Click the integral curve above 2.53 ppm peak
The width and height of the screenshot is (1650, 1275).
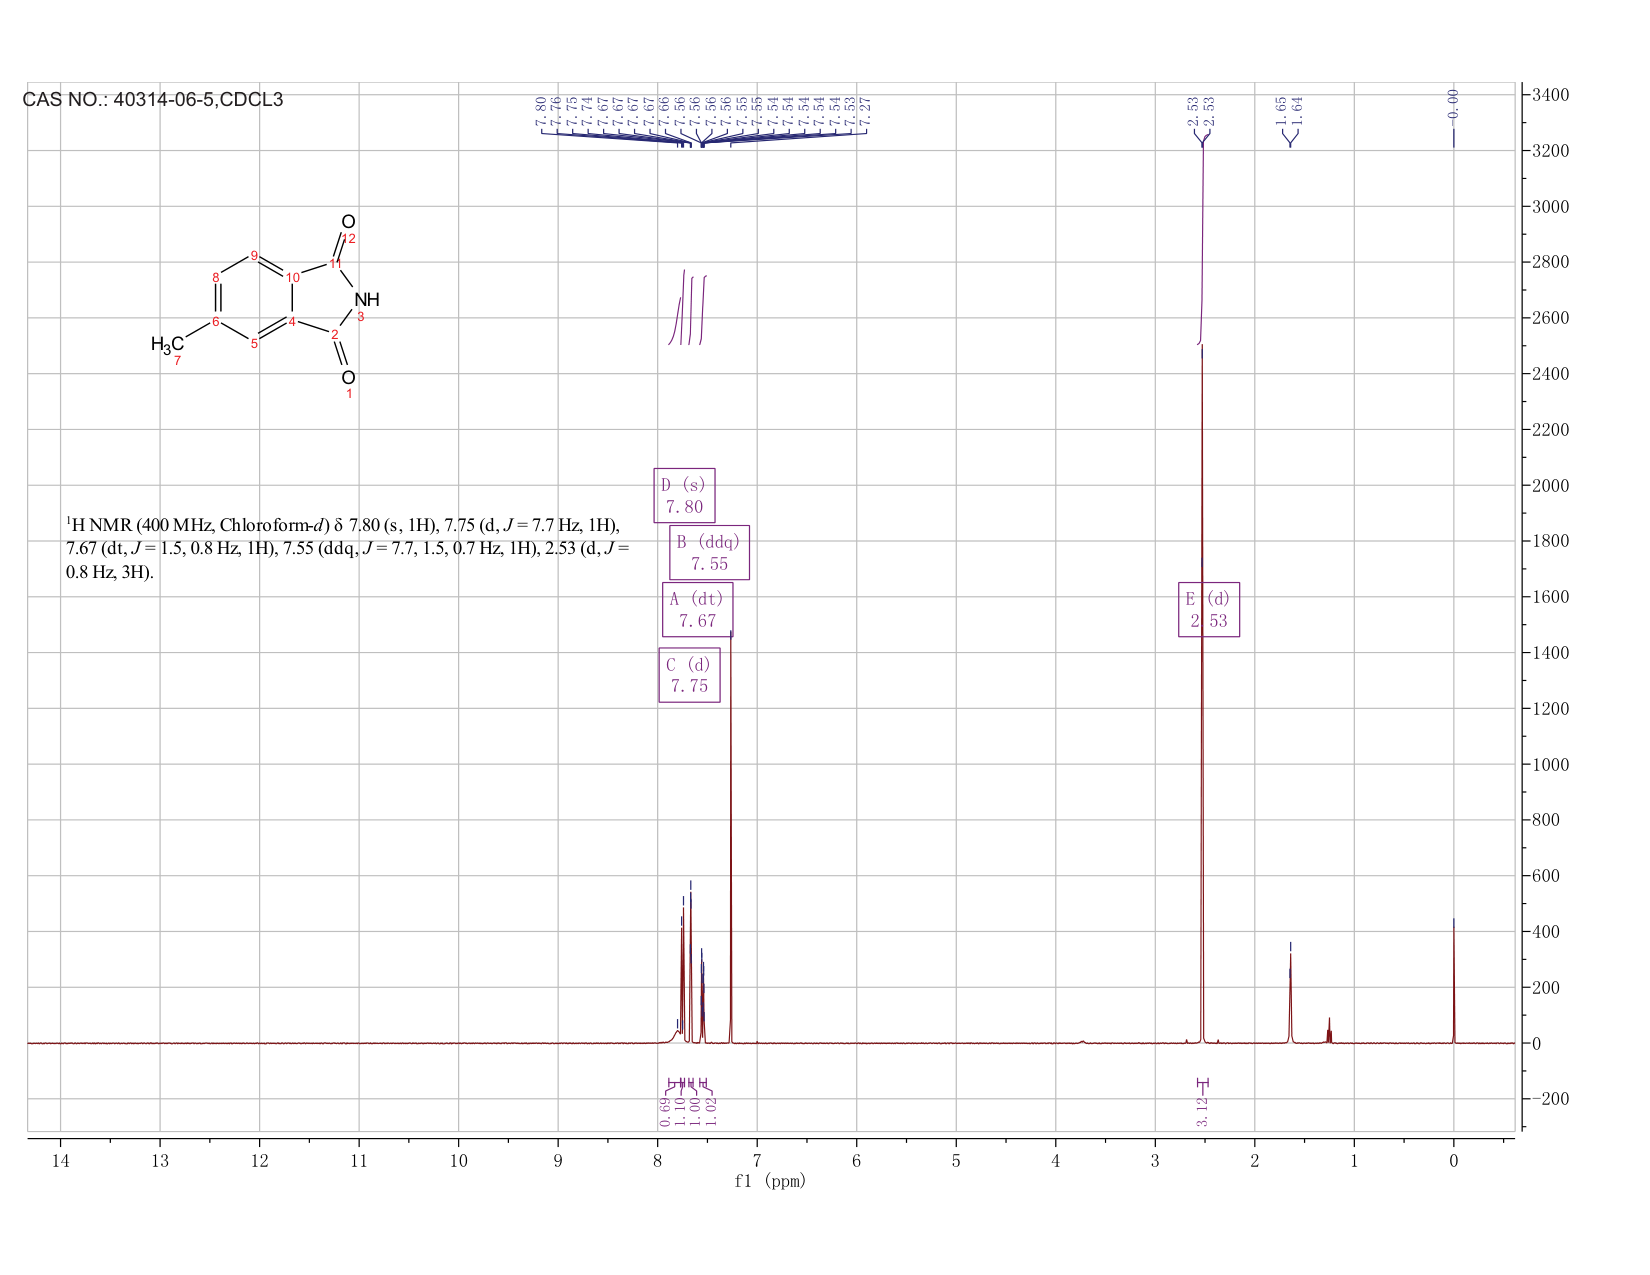1202,240
